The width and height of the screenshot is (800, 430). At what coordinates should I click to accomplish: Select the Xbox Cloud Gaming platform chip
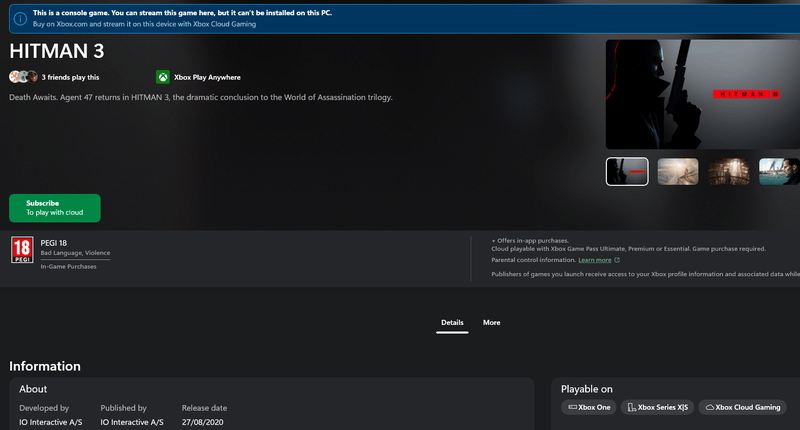click(742, 407)
